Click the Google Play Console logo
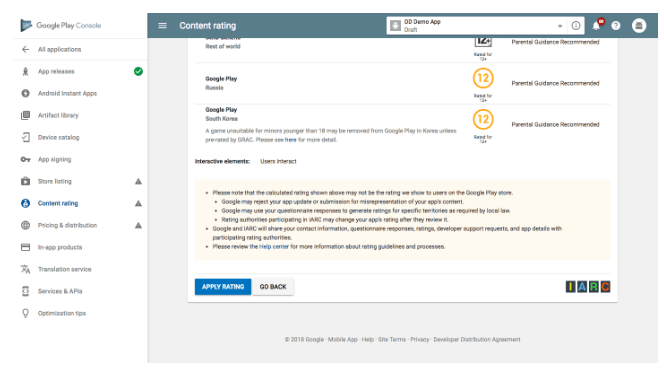 tap(61, 25)
